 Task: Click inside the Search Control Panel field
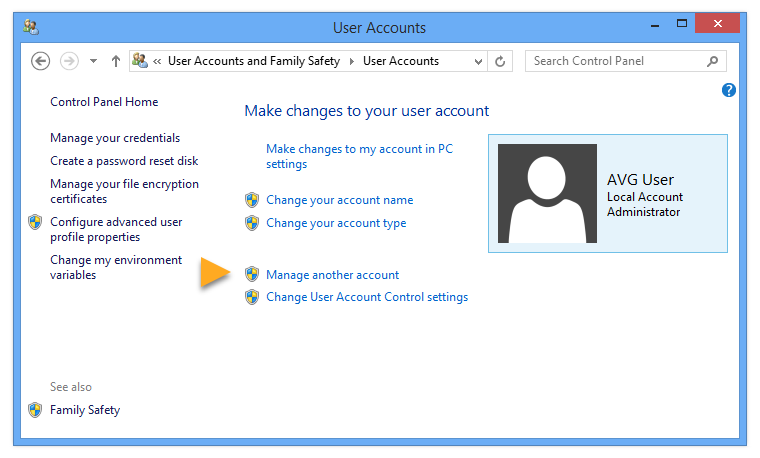point(615,61)
